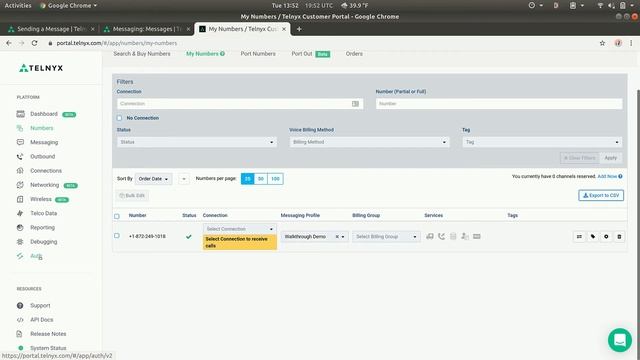Image resolution: width=640 pixels, height=360 pixels.
Task: Set numbers per page to 50
Action: tap(261, 179)
